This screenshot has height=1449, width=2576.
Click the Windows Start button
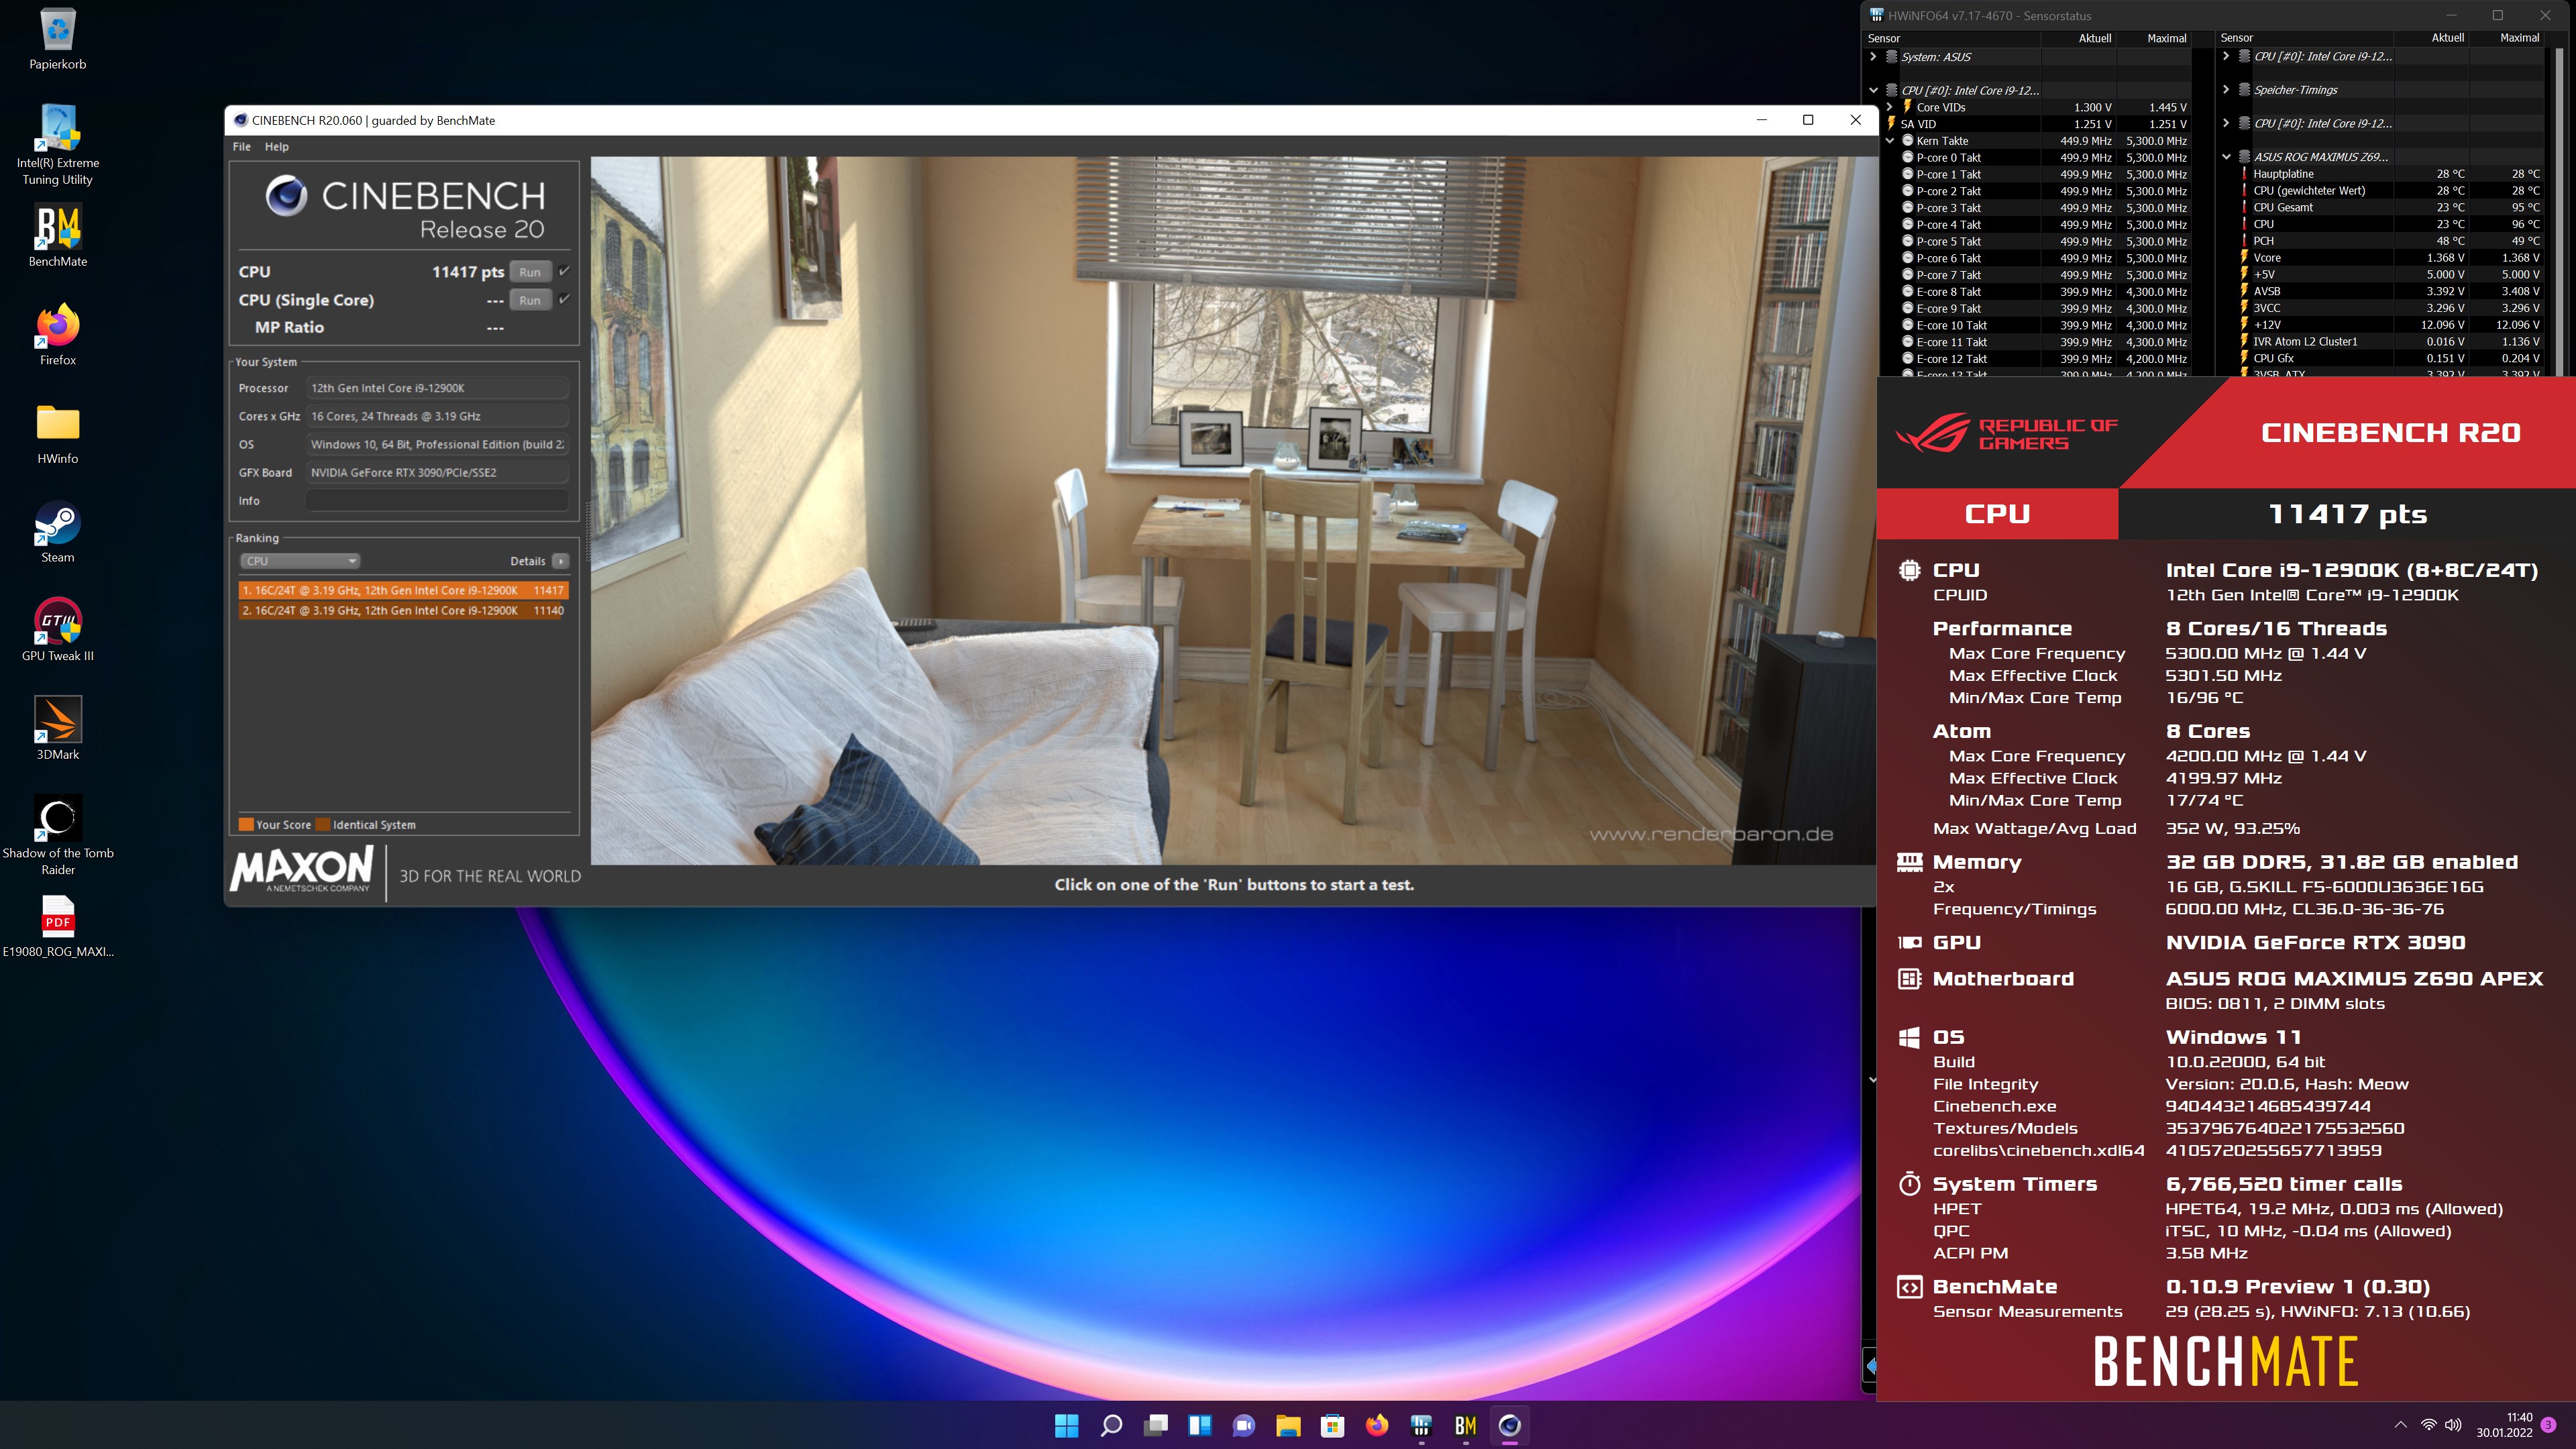pyautogui.click(x=1067, y=1425)
